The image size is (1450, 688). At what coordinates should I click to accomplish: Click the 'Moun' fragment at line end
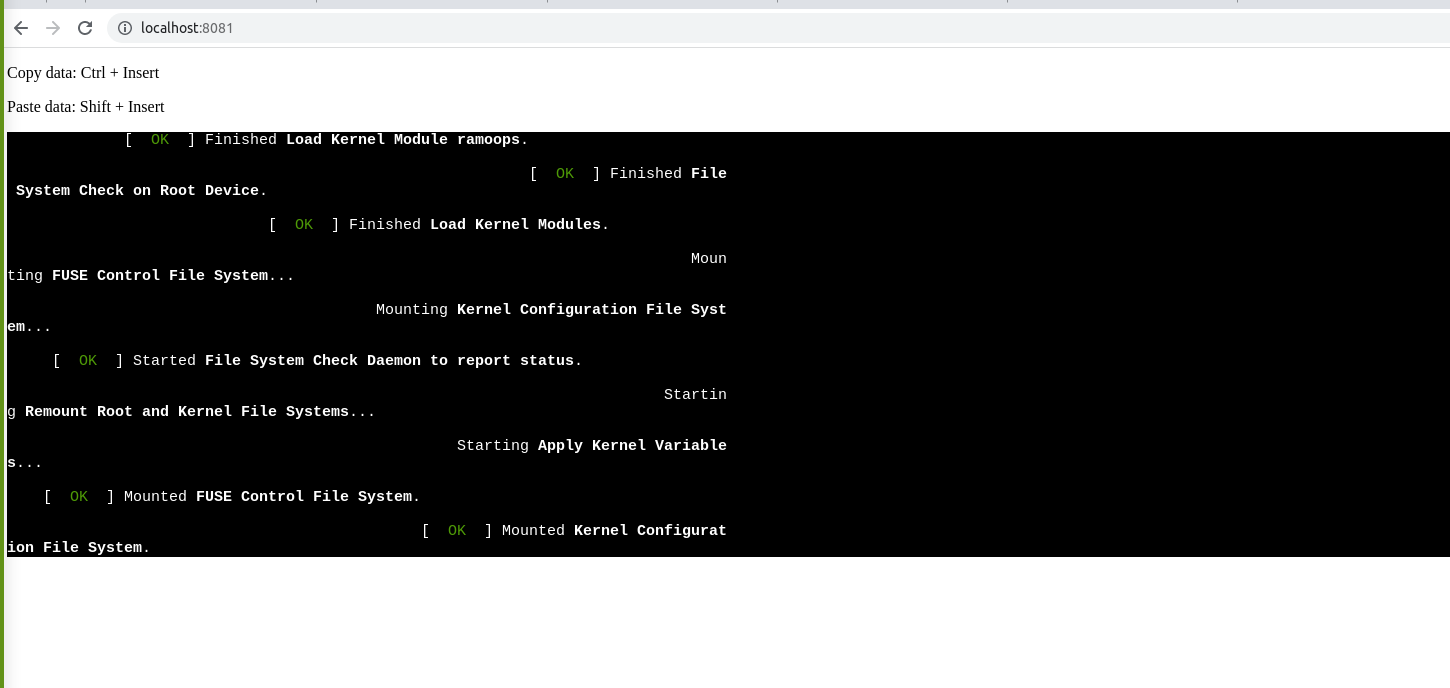click(709, 259)
